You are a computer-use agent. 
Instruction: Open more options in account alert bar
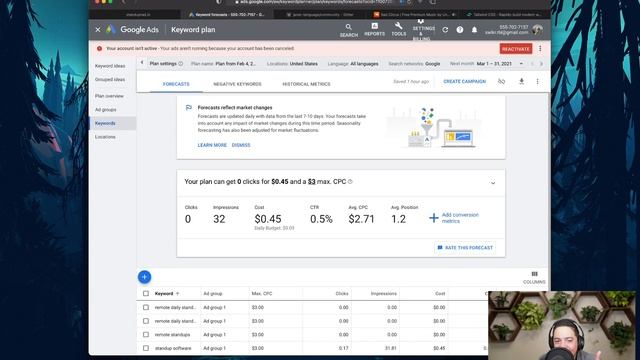coord(540,49)
